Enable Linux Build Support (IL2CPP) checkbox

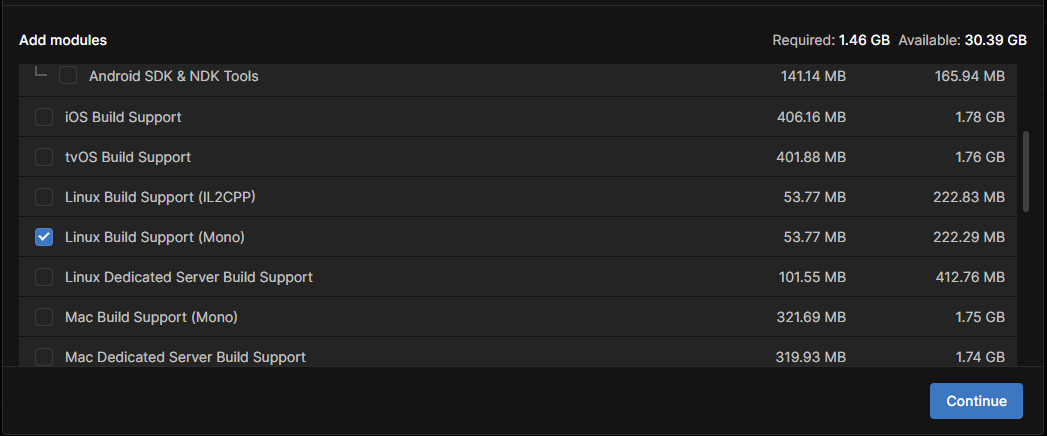click(44, 197)
